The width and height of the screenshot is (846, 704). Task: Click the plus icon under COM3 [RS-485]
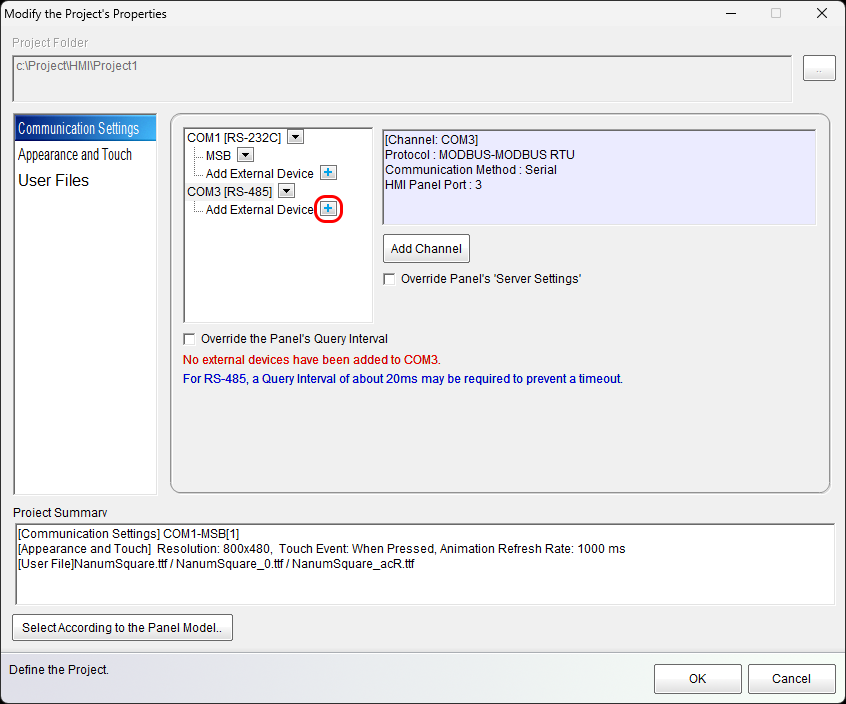[x=328, y=209]
